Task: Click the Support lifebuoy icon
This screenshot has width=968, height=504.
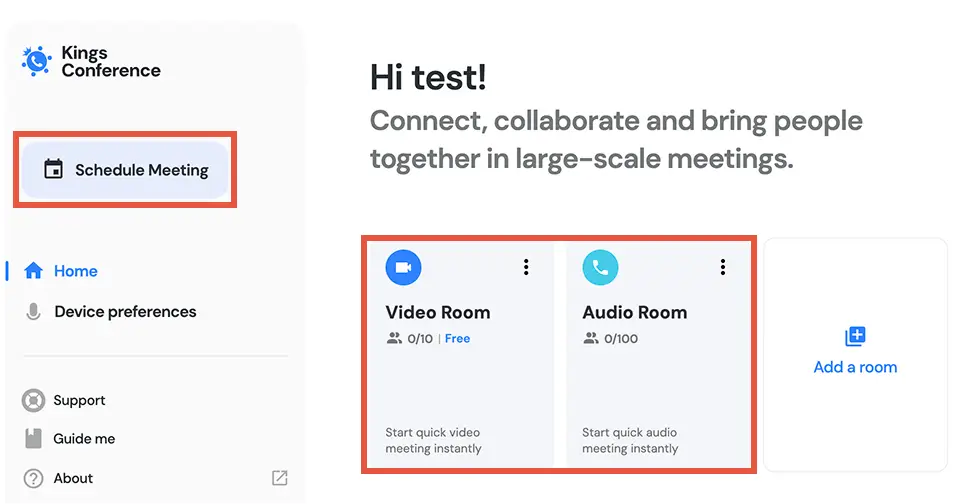Action: [x=33, y=401]
